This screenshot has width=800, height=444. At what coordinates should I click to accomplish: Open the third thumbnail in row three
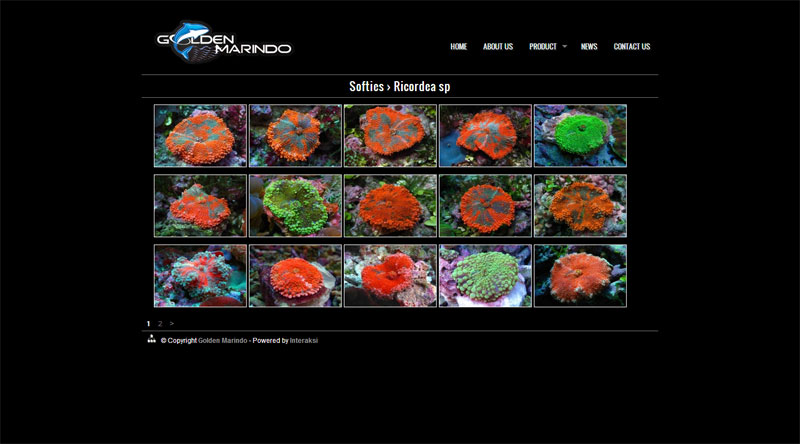point(390,276)
